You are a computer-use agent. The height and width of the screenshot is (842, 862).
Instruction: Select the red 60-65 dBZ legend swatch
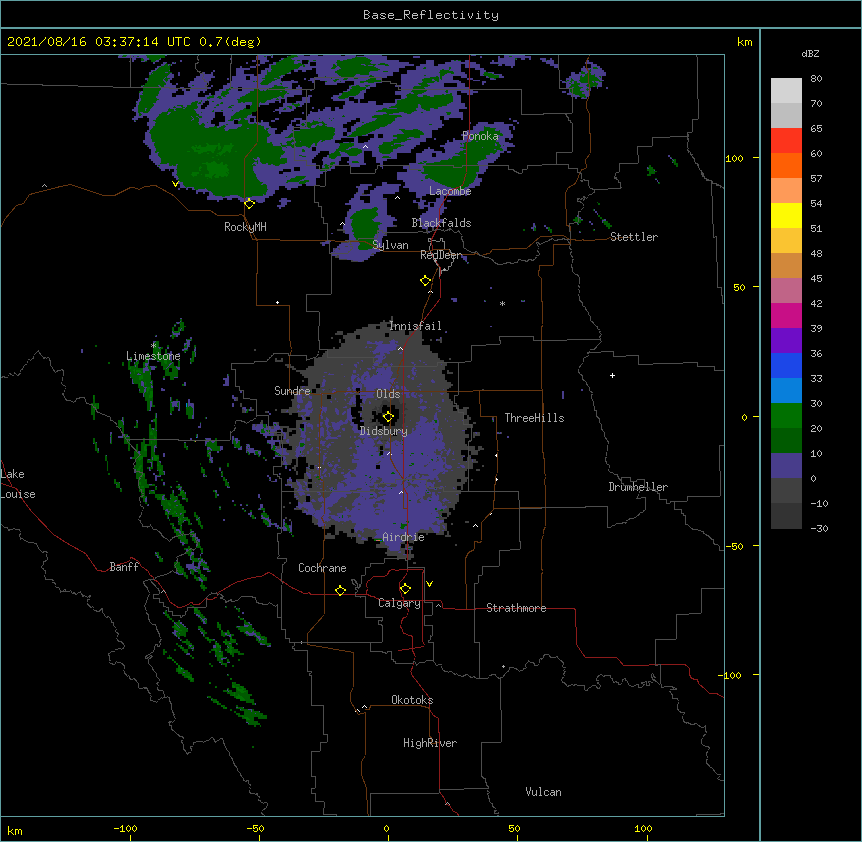click(786, 140)
